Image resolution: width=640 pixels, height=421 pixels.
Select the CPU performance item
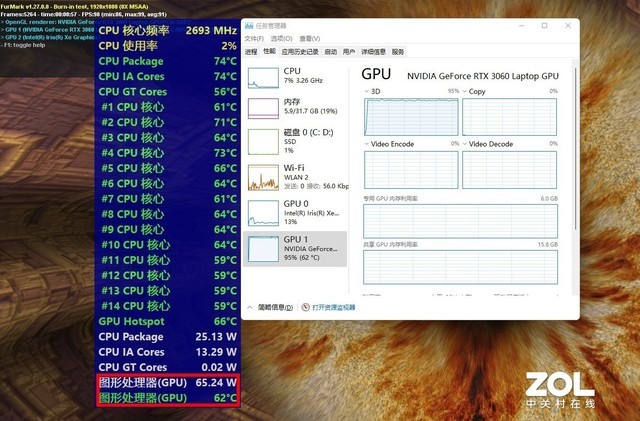[x=296, y=78]
